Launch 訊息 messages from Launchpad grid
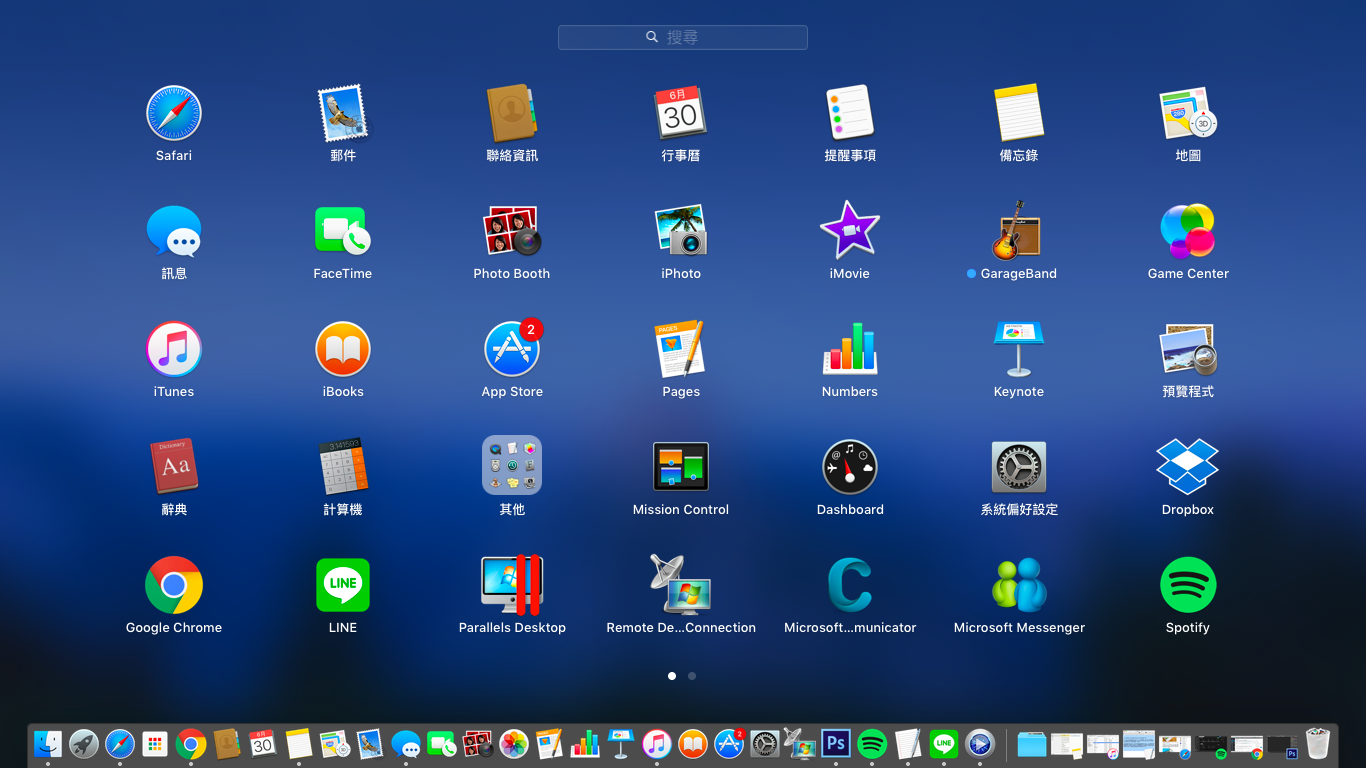The image size is (1366, 768). [x=174, y=231]
